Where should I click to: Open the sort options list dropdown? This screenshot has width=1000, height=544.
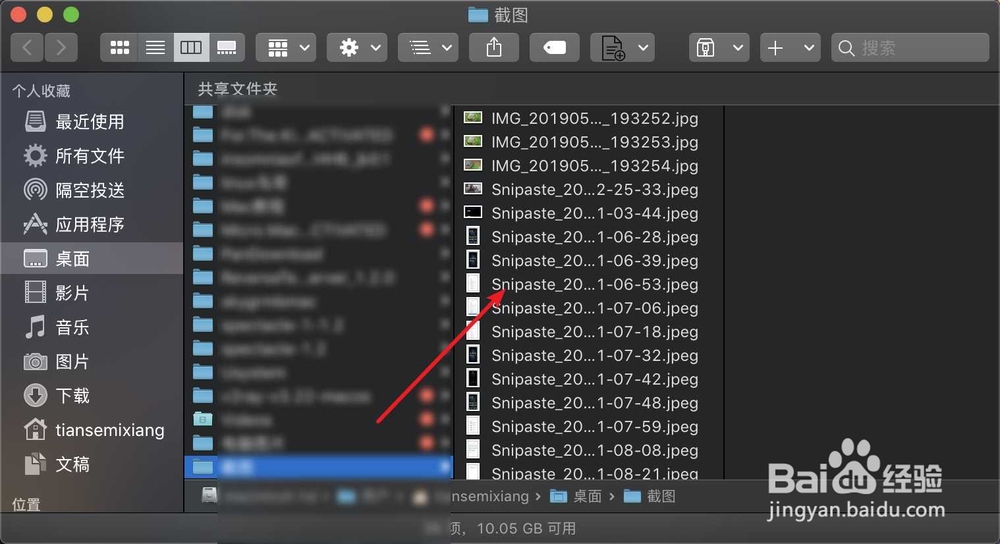click(428, 48)
